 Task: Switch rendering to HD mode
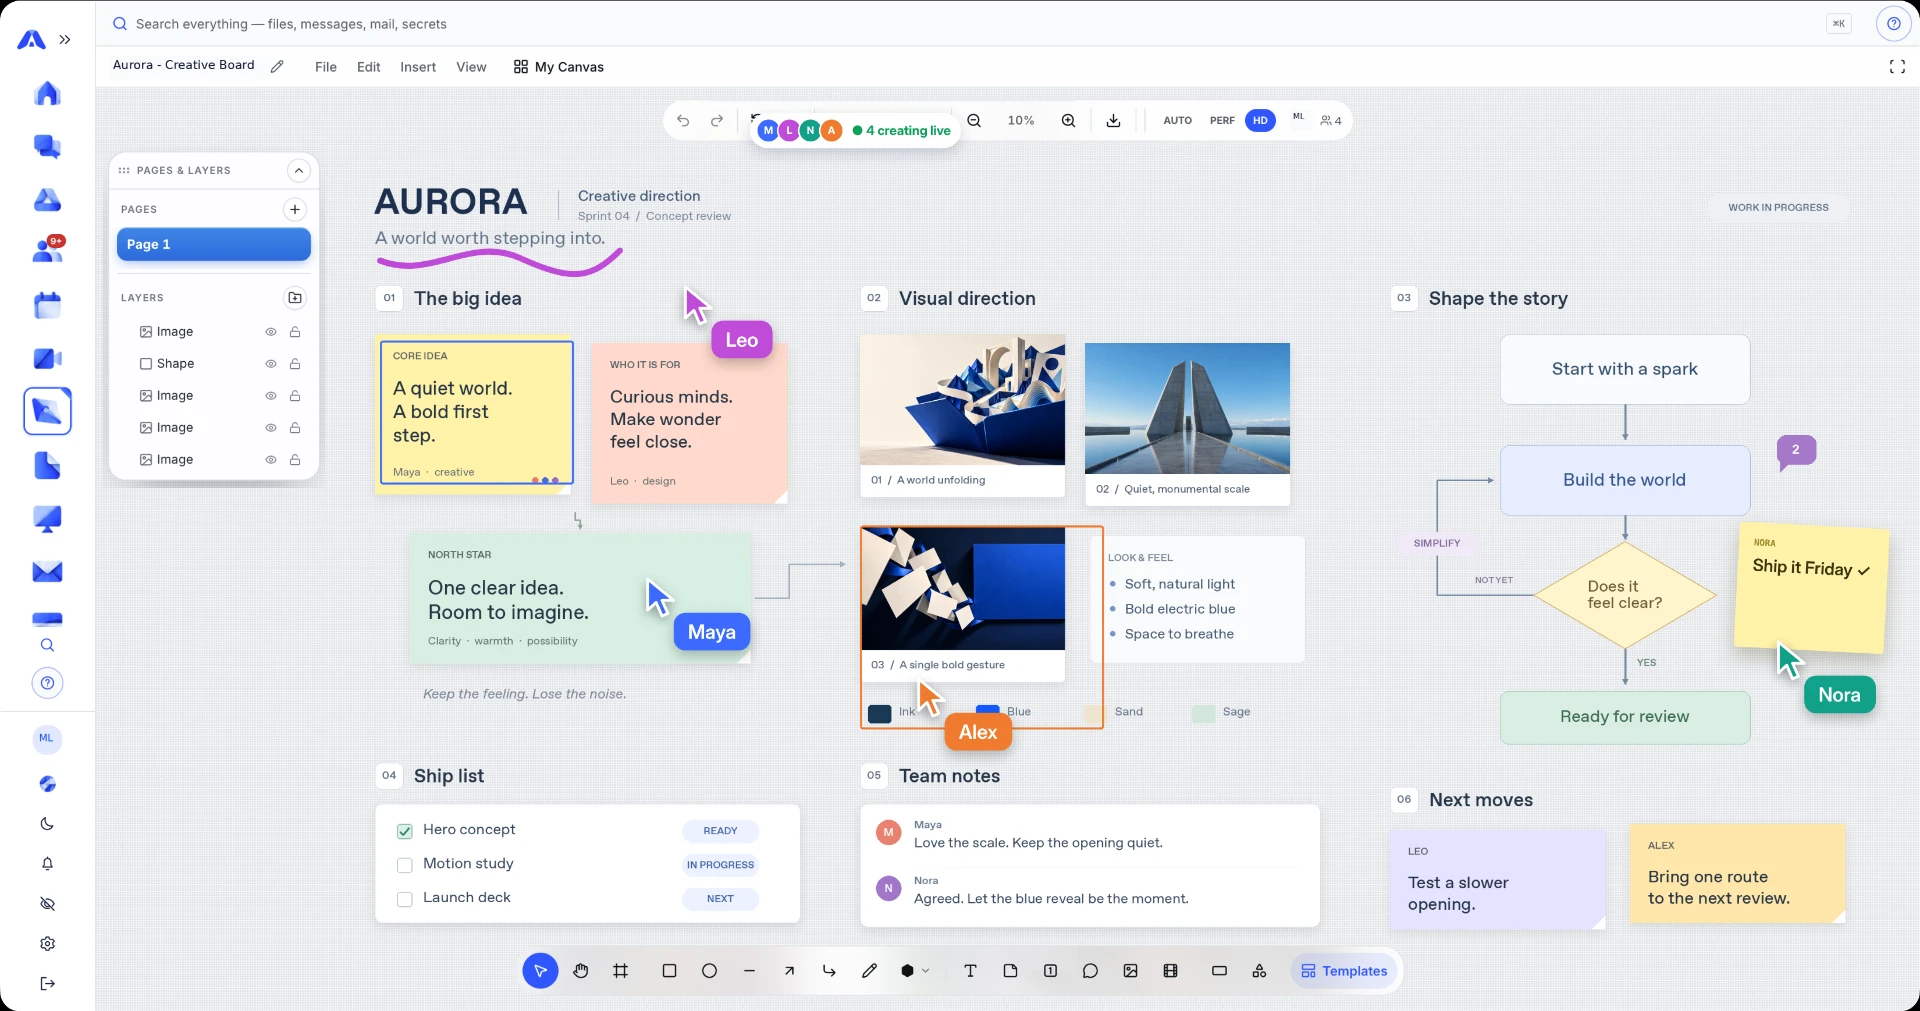click(x=1260, y=121)
